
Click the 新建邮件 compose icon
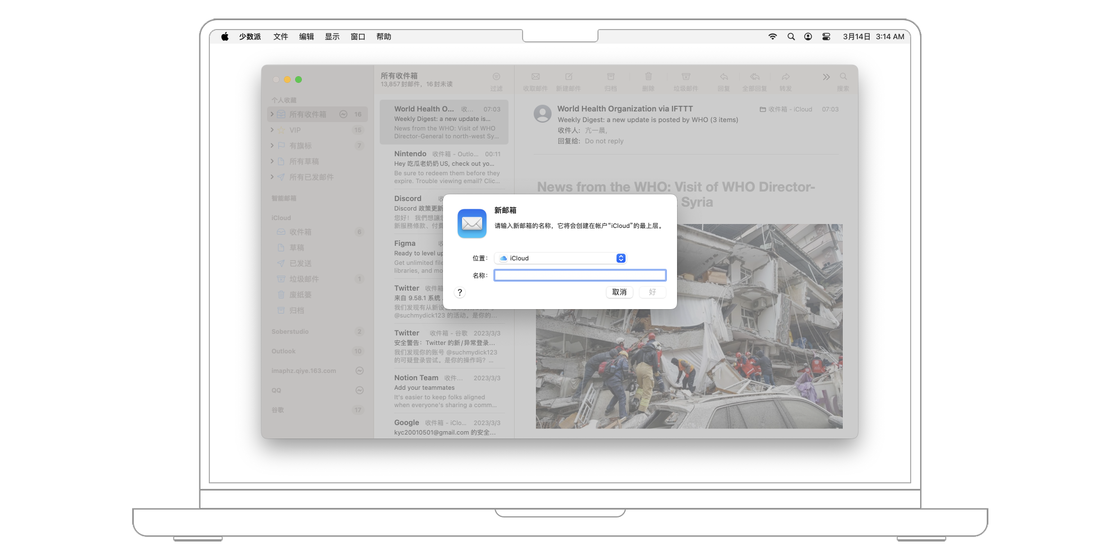[x=568, y=77]
